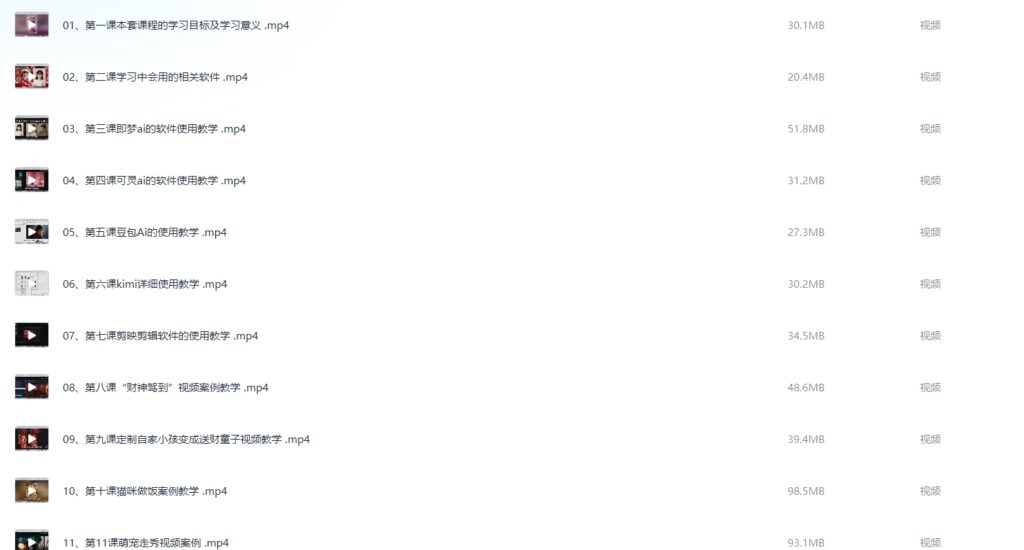Screen dimensions: 1024x550
Task: Open file 03 即梦ai软件使用教学.mp4
Action: click(154, 129)
